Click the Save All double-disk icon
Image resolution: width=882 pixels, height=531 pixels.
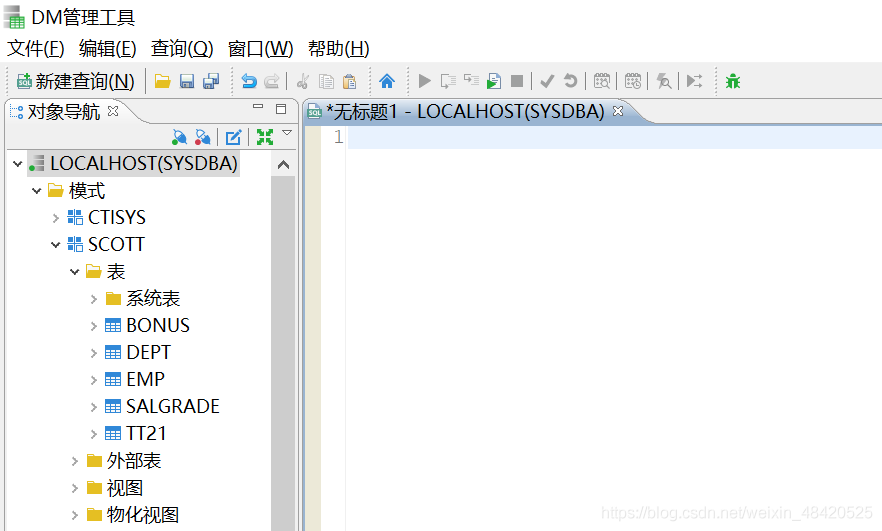211,82
